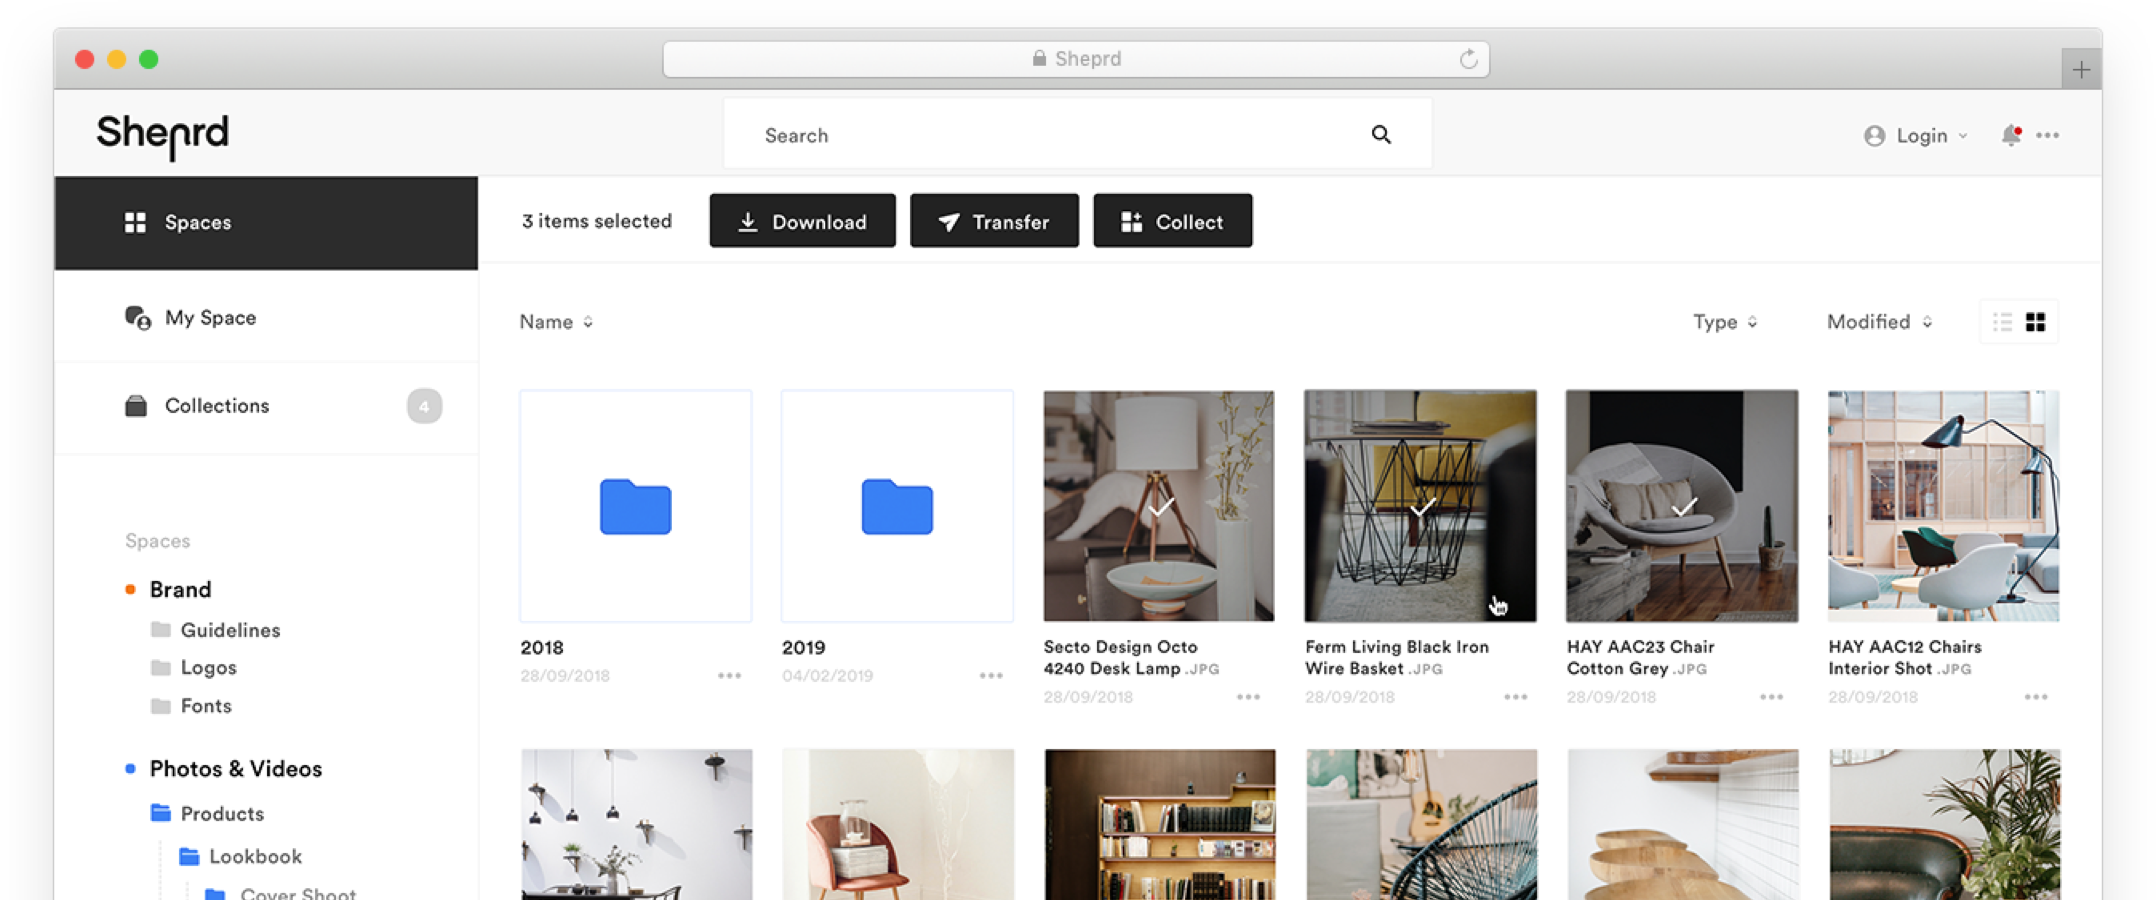Viewport: 2156px width, 900px height.
Task: Open a new browser tab
Action: (x=2080, y=70)
